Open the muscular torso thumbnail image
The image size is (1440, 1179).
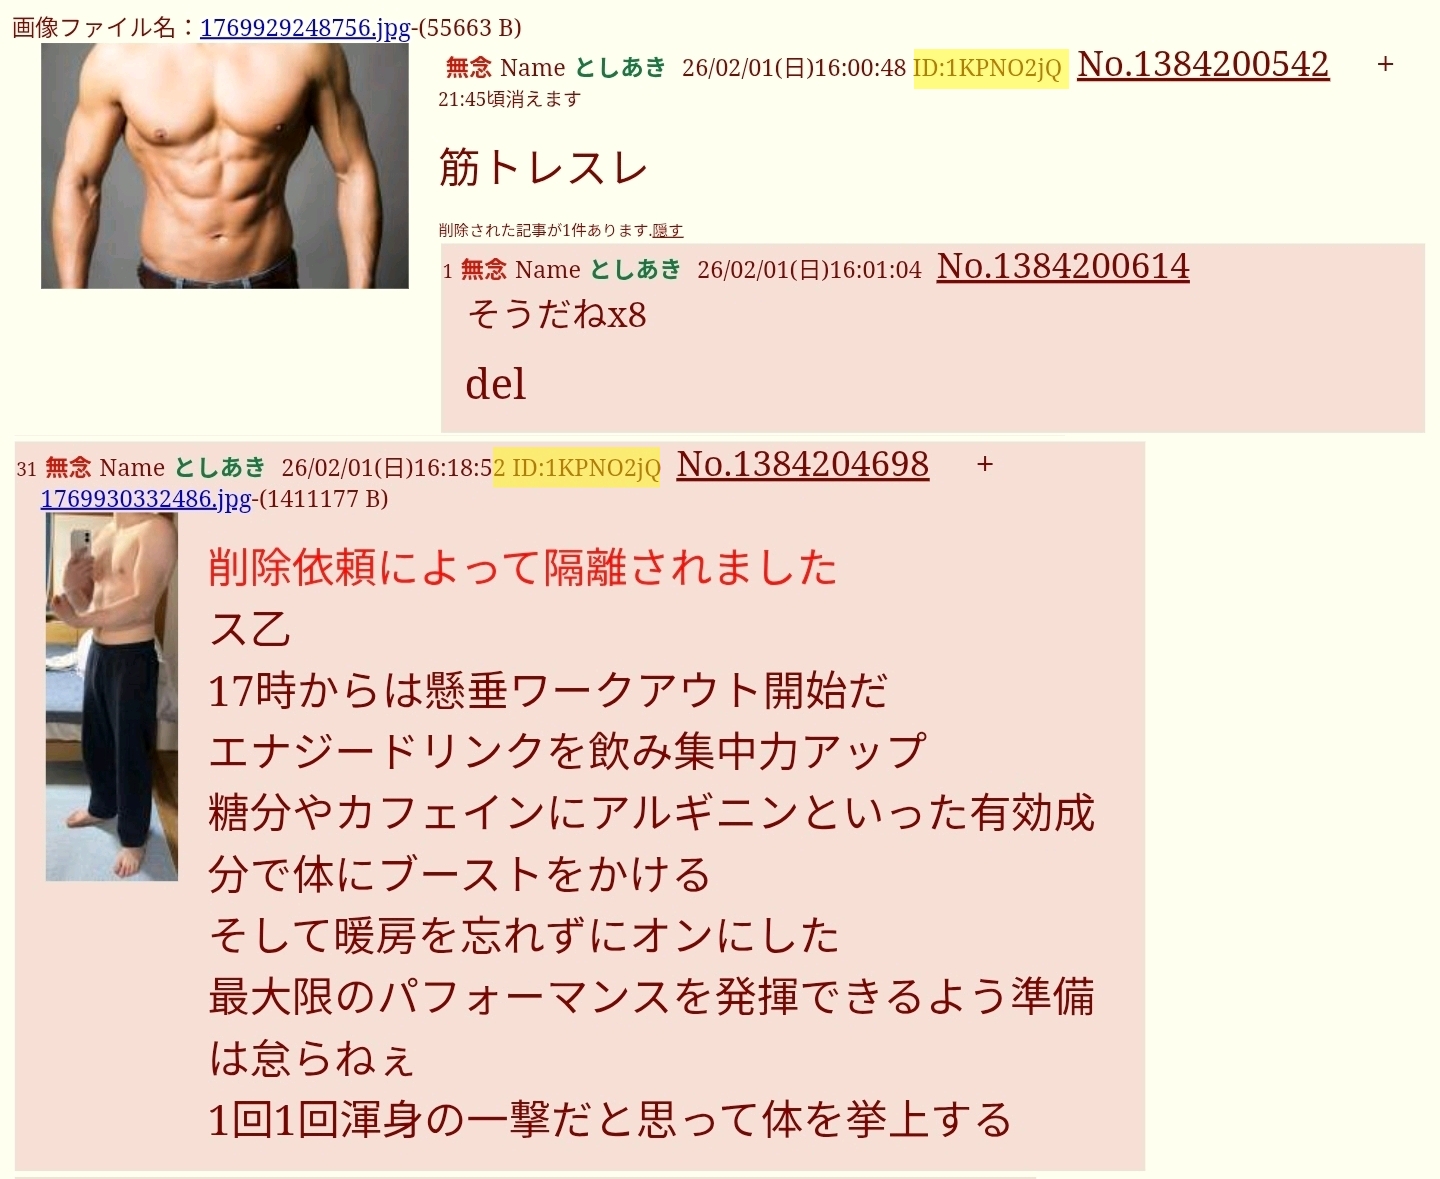pos(225,165)
